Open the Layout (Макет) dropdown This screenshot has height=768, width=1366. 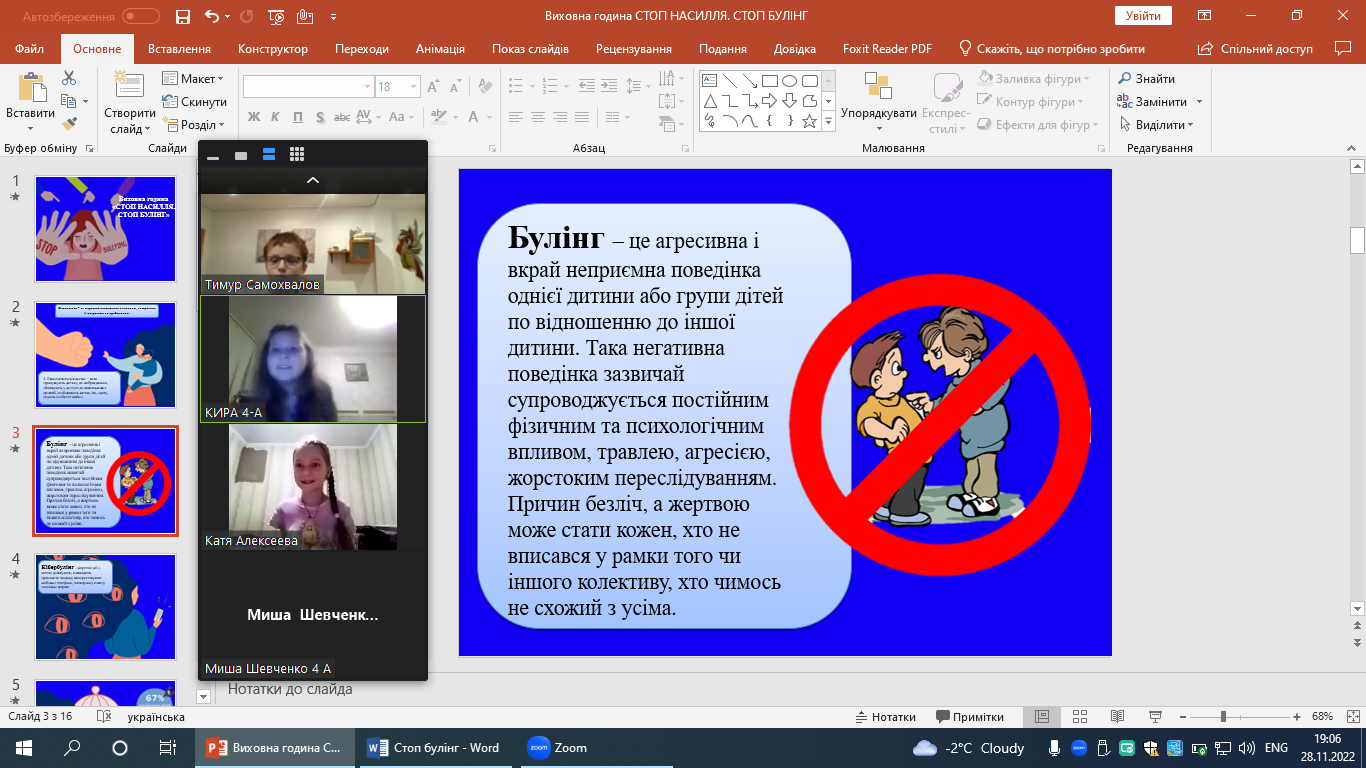(192, 79)
